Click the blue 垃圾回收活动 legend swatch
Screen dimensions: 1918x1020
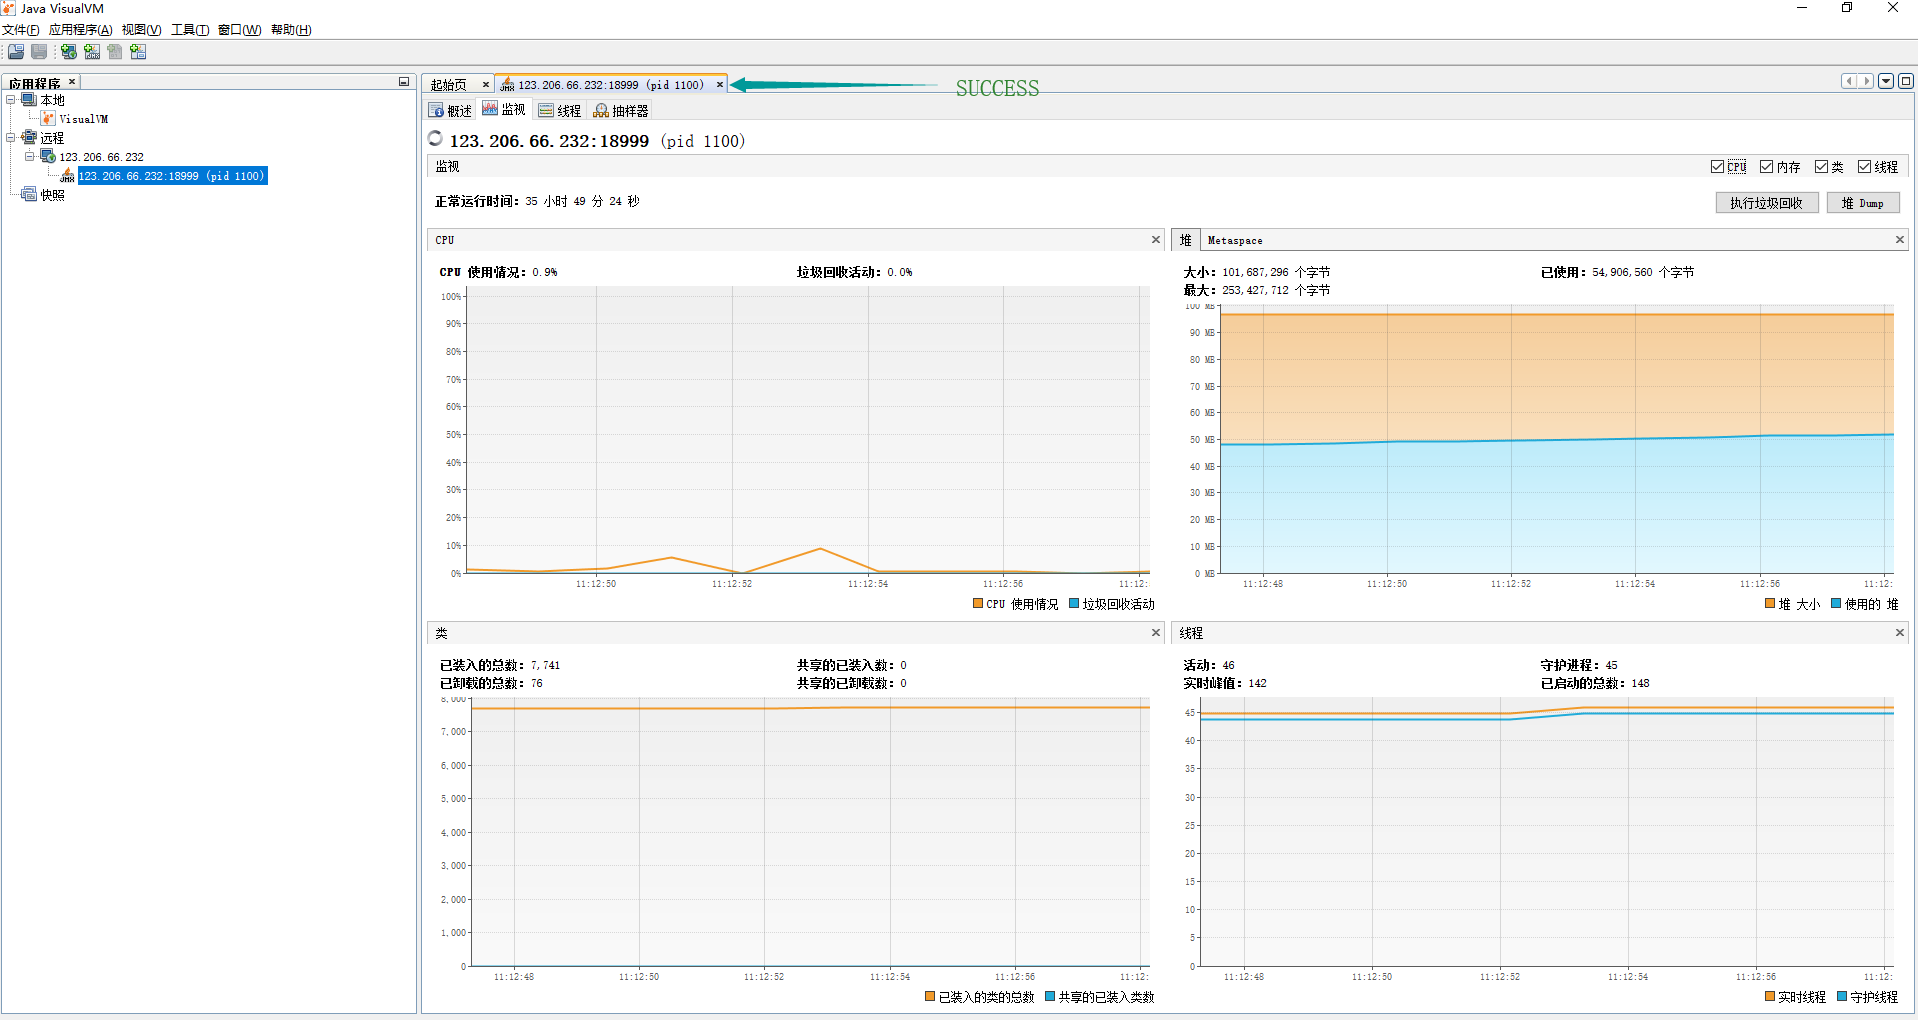coord(1074,604)
